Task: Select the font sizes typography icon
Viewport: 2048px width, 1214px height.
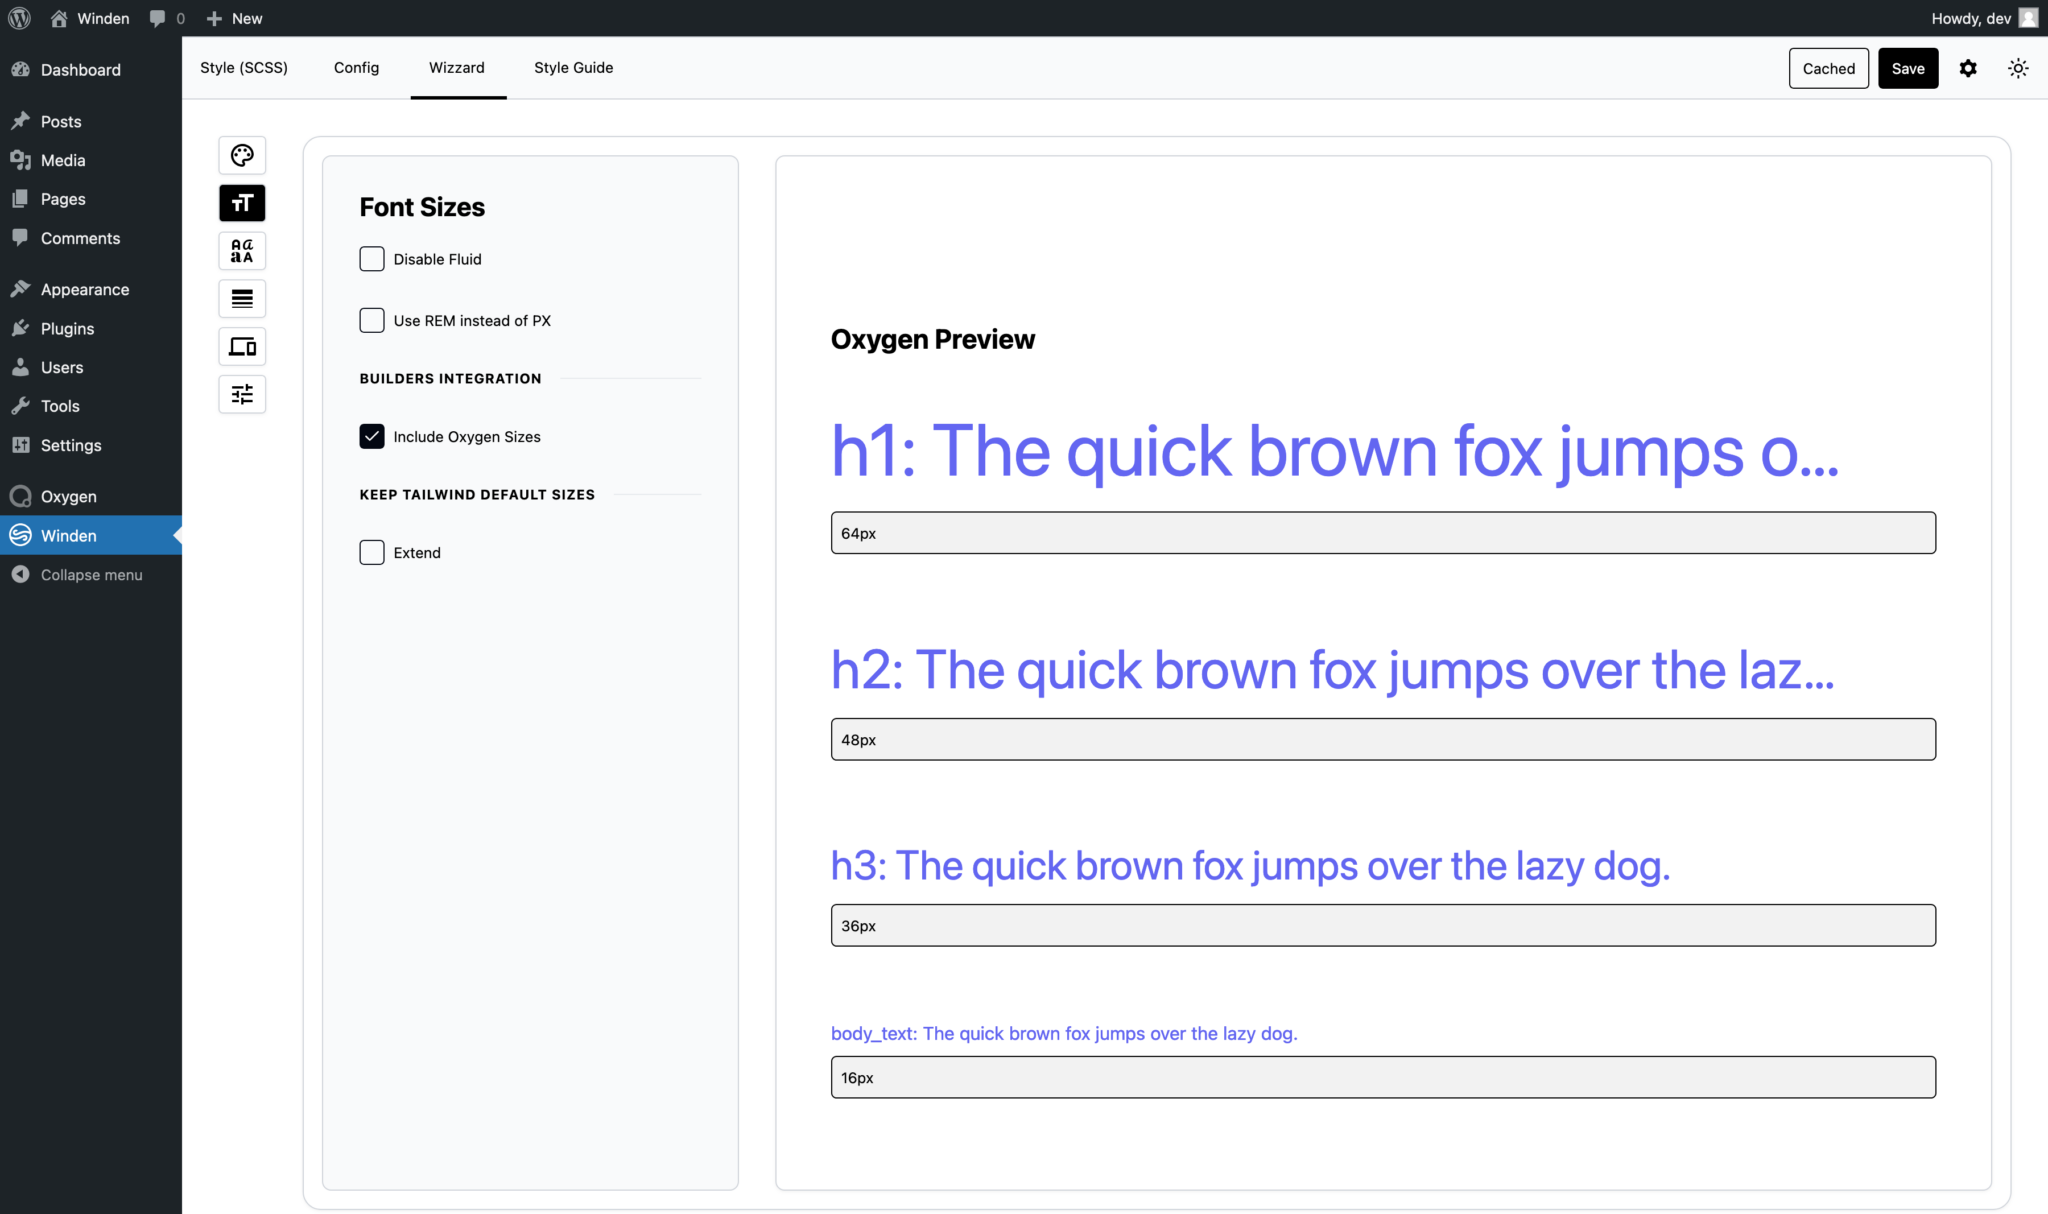Action: click(242, 203)
